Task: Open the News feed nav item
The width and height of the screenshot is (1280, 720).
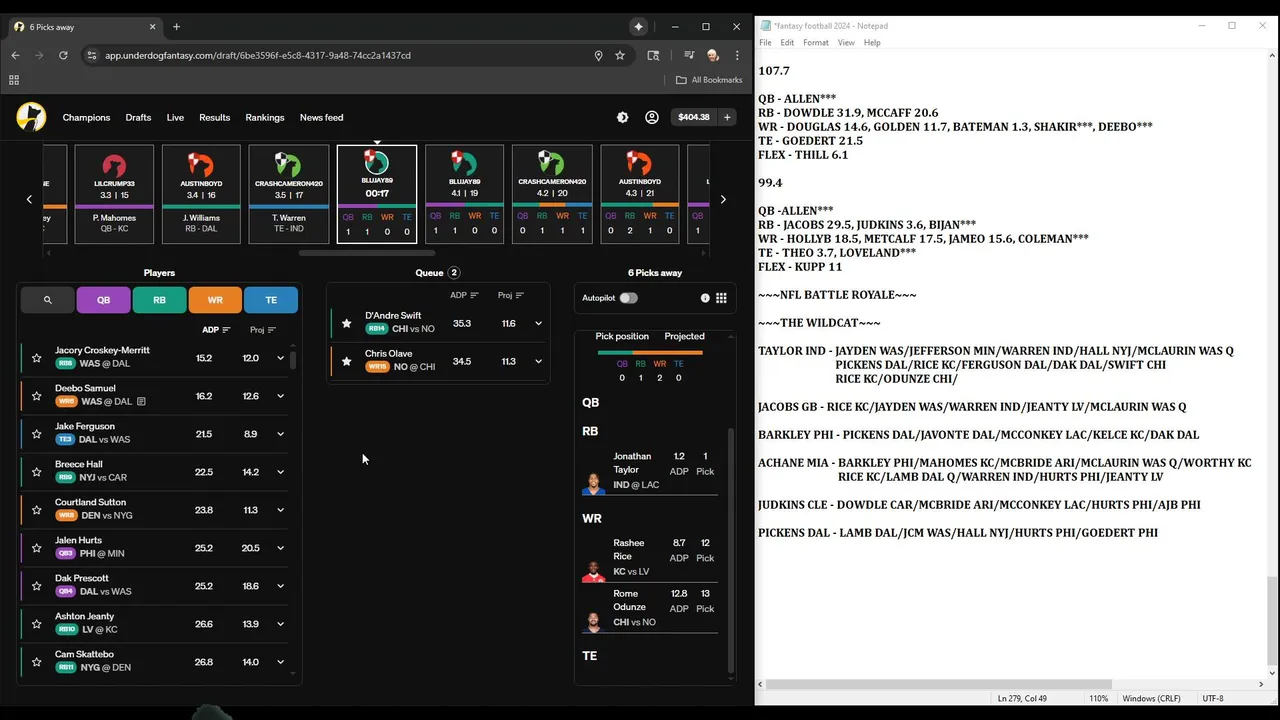Action: coord(321,117)
